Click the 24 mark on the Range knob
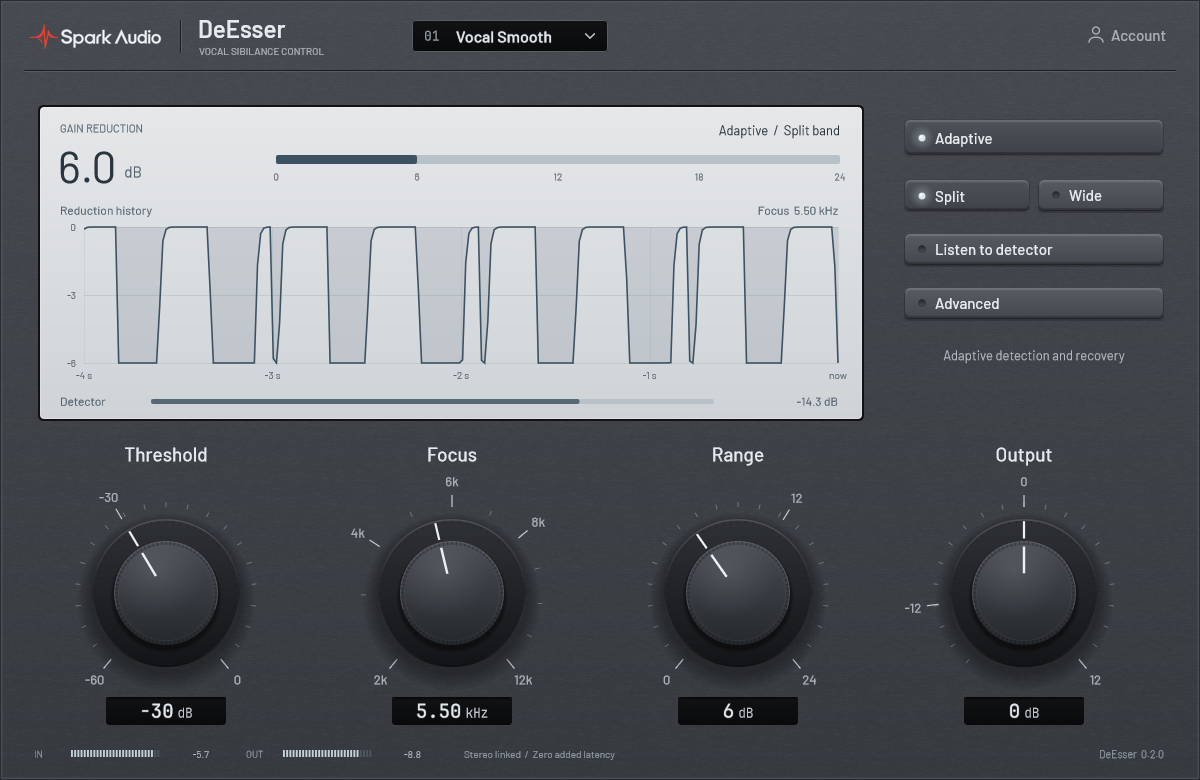This screenshot has width=1200, height=780. (809, 680)
